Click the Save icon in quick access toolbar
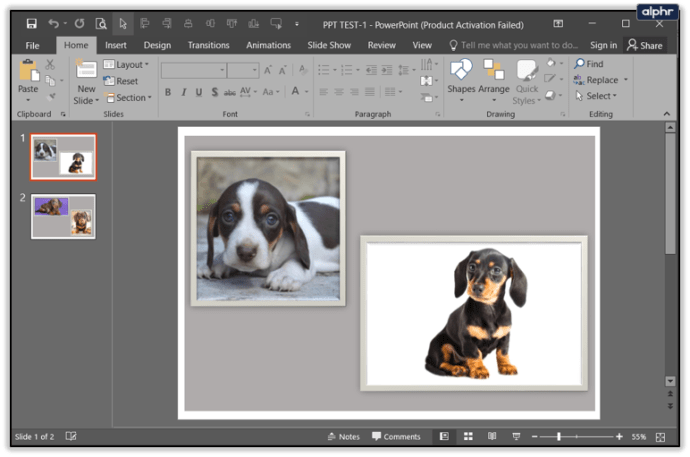 [x=32, y=23]
